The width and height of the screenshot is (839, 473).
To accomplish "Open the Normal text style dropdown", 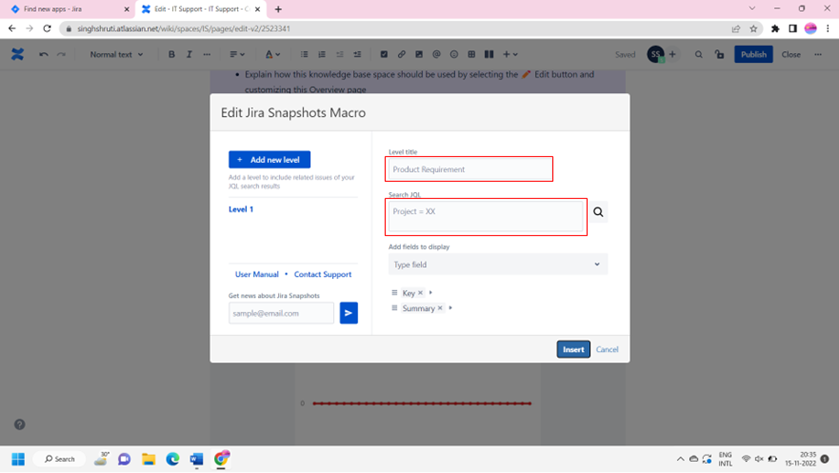I will click(x=116, y=54).
